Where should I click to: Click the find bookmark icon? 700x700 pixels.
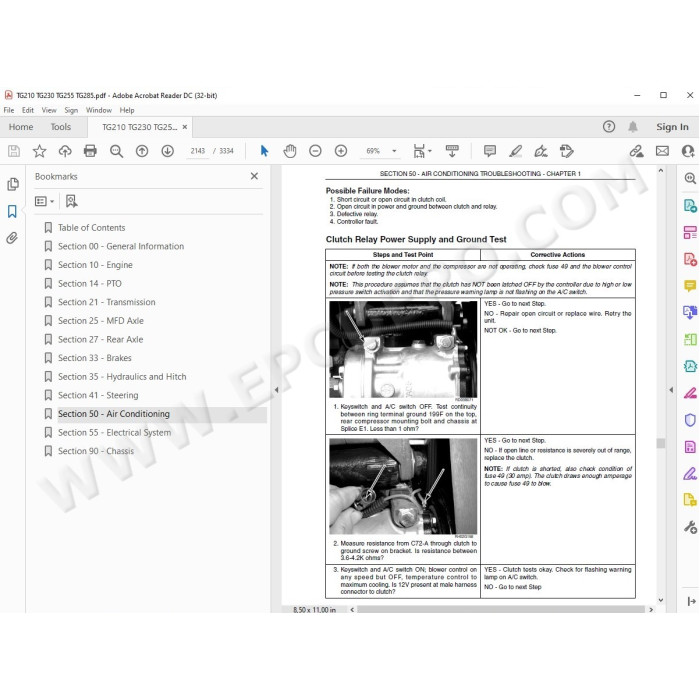[x=71, y=201]
